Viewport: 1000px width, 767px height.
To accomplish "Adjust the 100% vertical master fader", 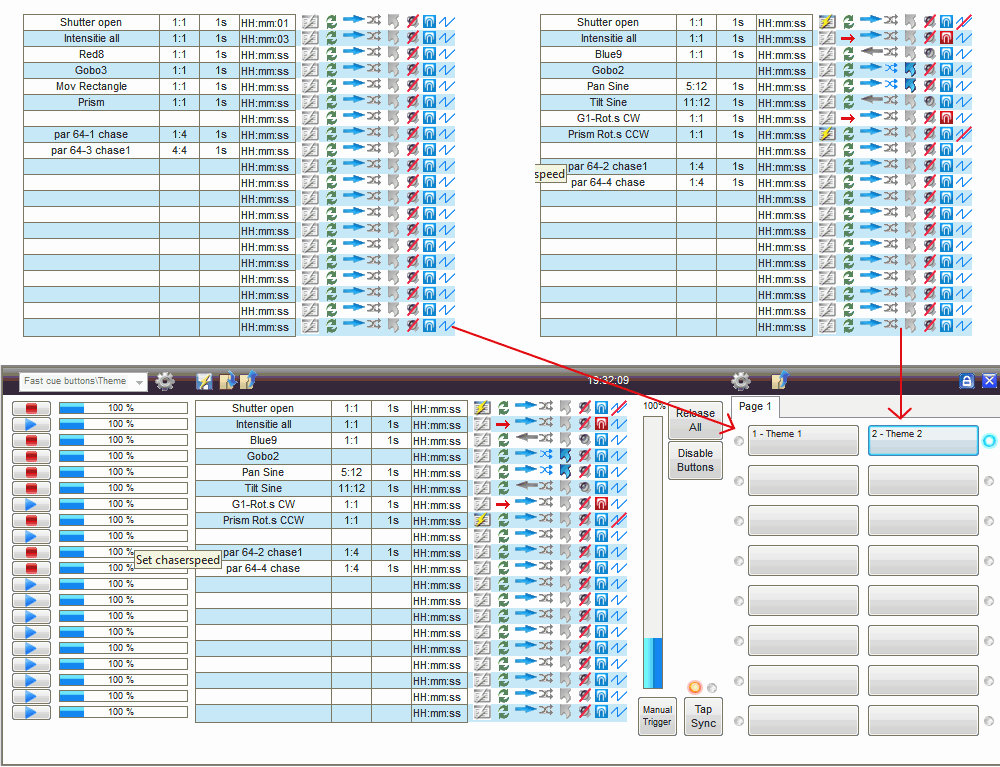I will (652, 552).
